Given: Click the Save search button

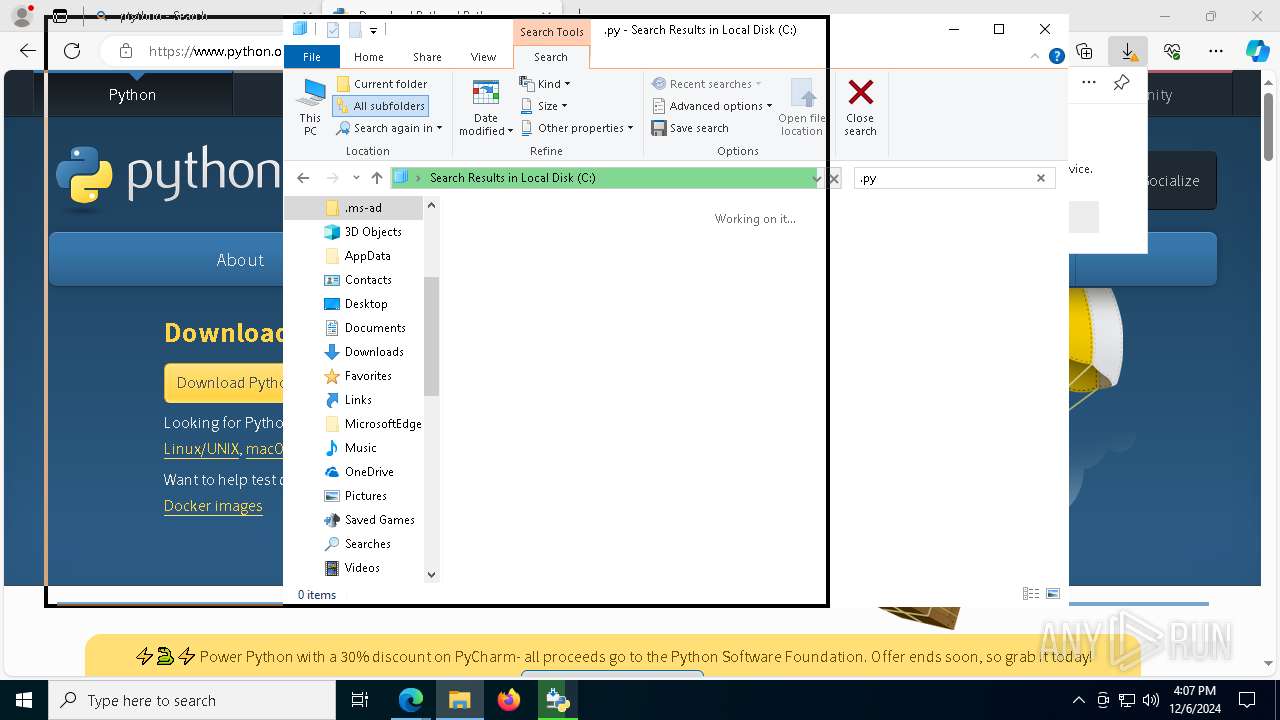Looking at the screenshot, I should point(690,128).
